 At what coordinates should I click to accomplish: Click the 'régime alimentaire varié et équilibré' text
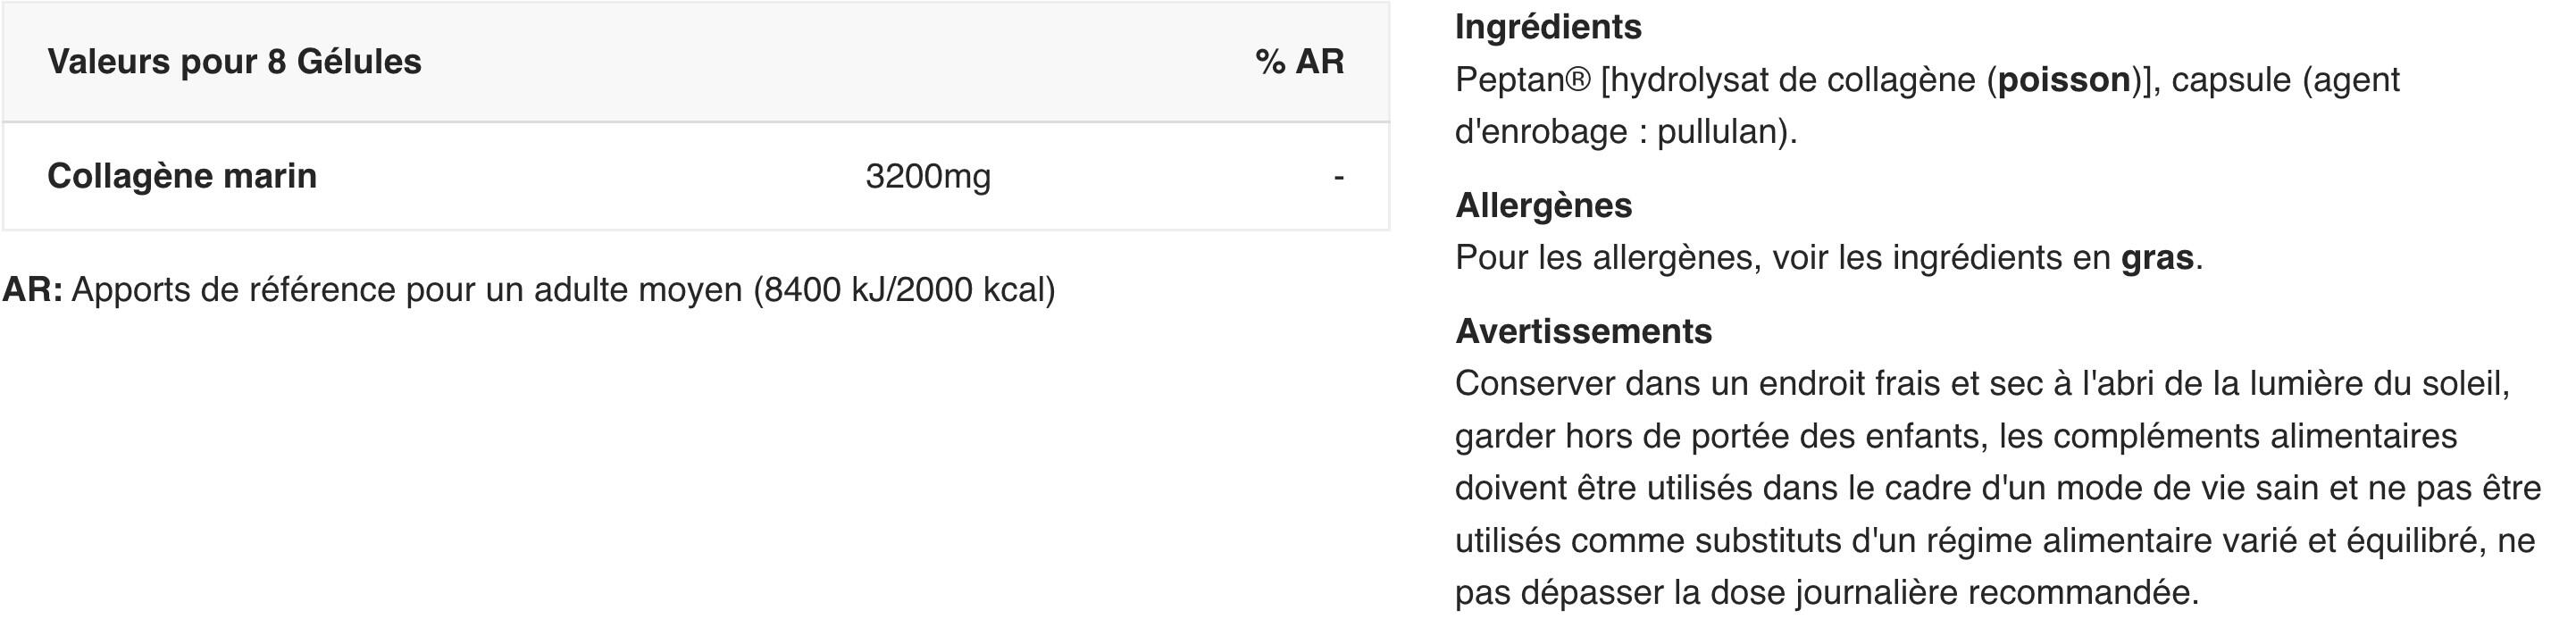(x=2203, y=541)
